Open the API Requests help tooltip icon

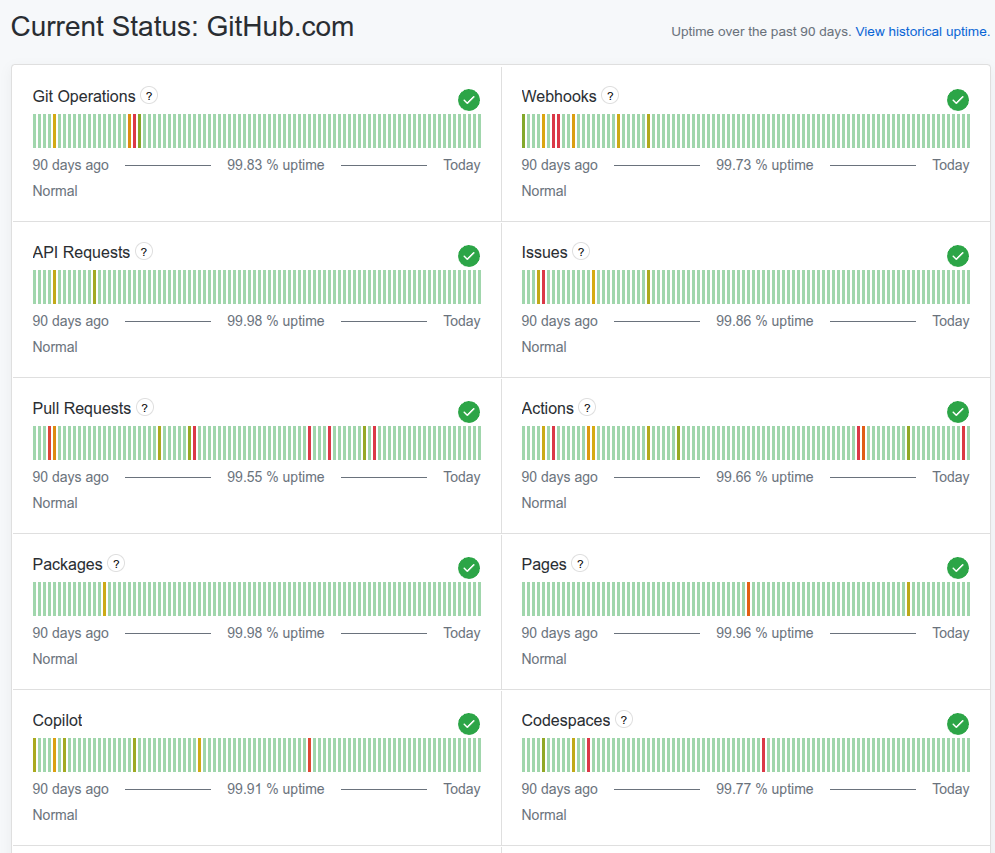pos(144,252)
